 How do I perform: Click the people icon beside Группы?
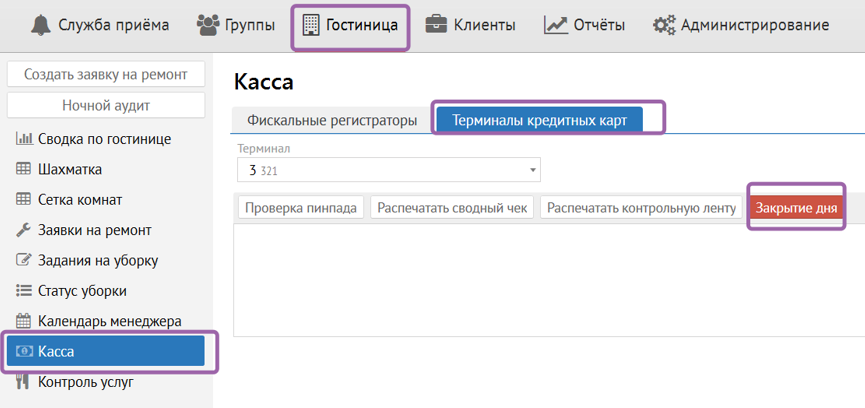click(208, 25)
